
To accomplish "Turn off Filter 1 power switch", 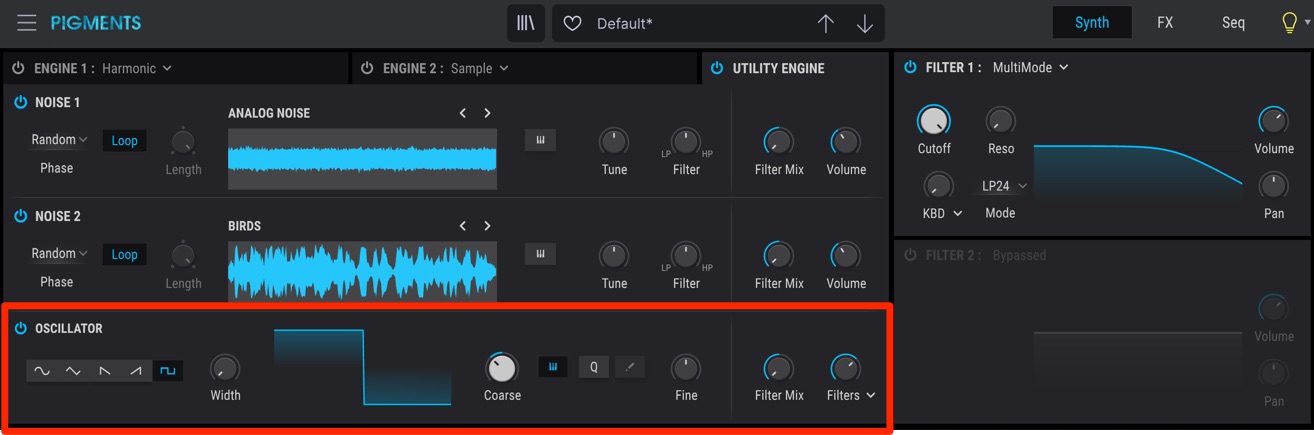I will click(x=910, y=67).
